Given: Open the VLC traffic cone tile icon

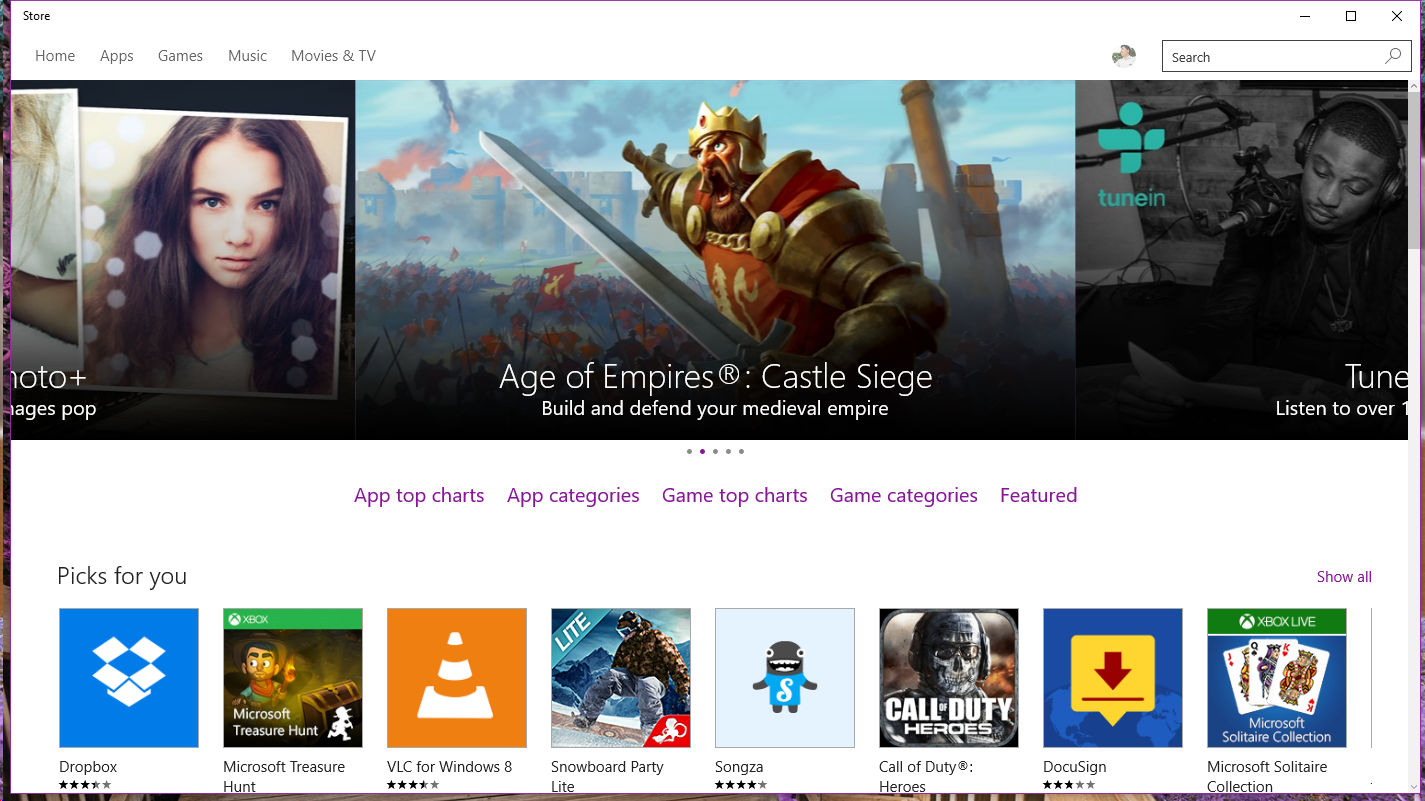Looking at the screenshot, I should (457, 678).
